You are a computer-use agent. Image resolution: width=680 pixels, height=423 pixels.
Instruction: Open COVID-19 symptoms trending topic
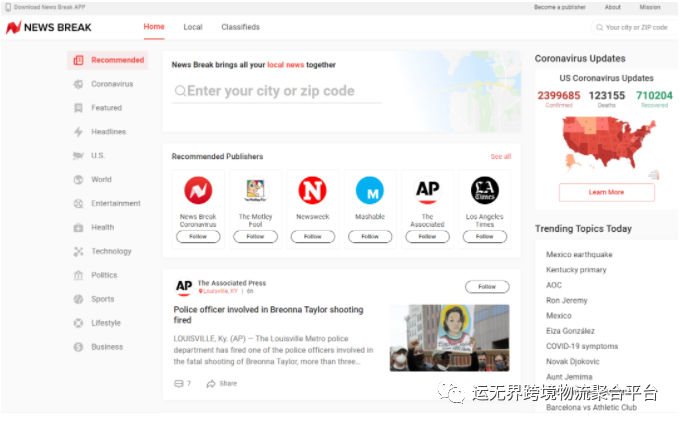pos(582,346)
